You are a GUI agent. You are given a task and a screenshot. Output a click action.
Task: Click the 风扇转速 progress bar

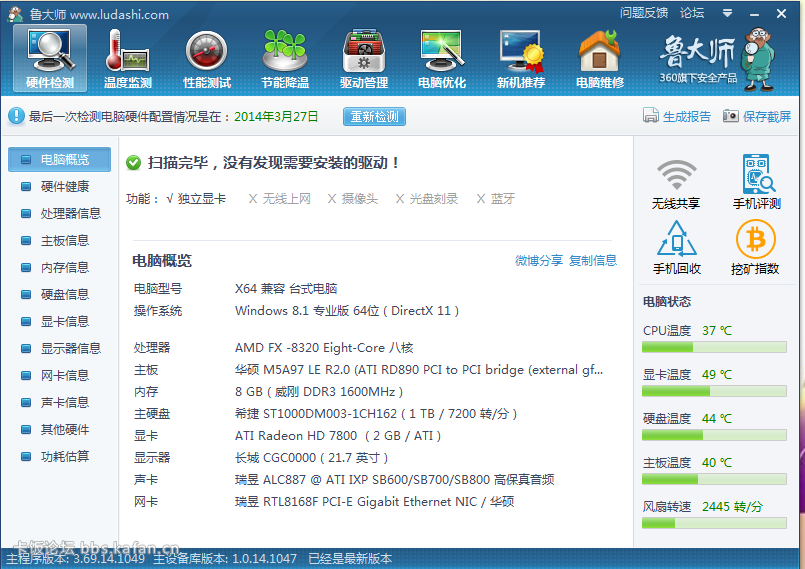(x=714, y=523)
